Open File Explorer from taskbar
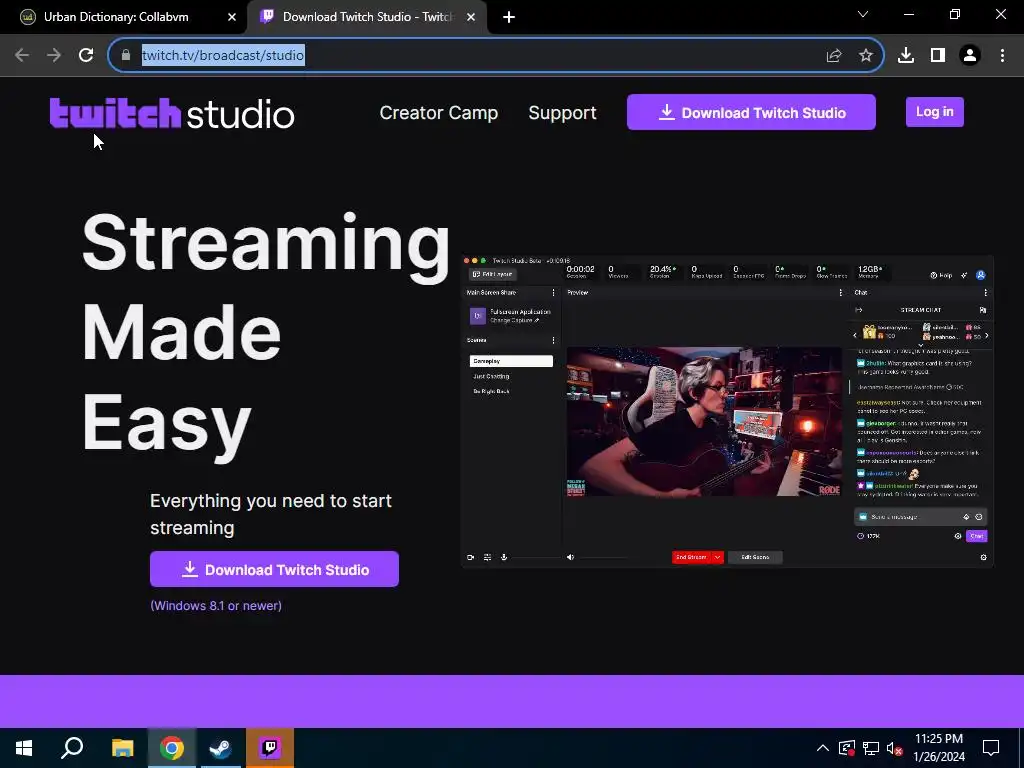The width and height of the screenshot is (1024, 768). pos(122,748)
